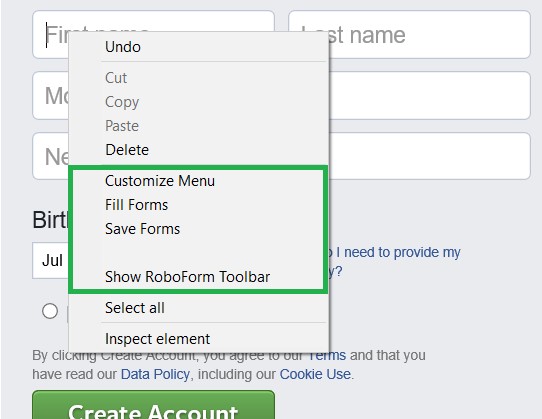Focus the Last name input field
This screenshot has width=542, height=419.
[x=409, y=35]
